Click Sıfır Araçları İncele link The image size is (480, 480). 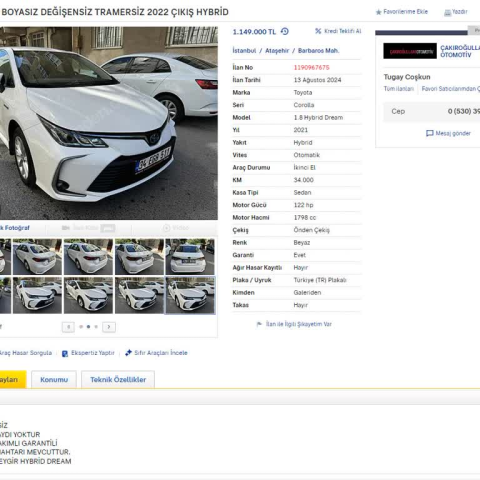point(161,353)
